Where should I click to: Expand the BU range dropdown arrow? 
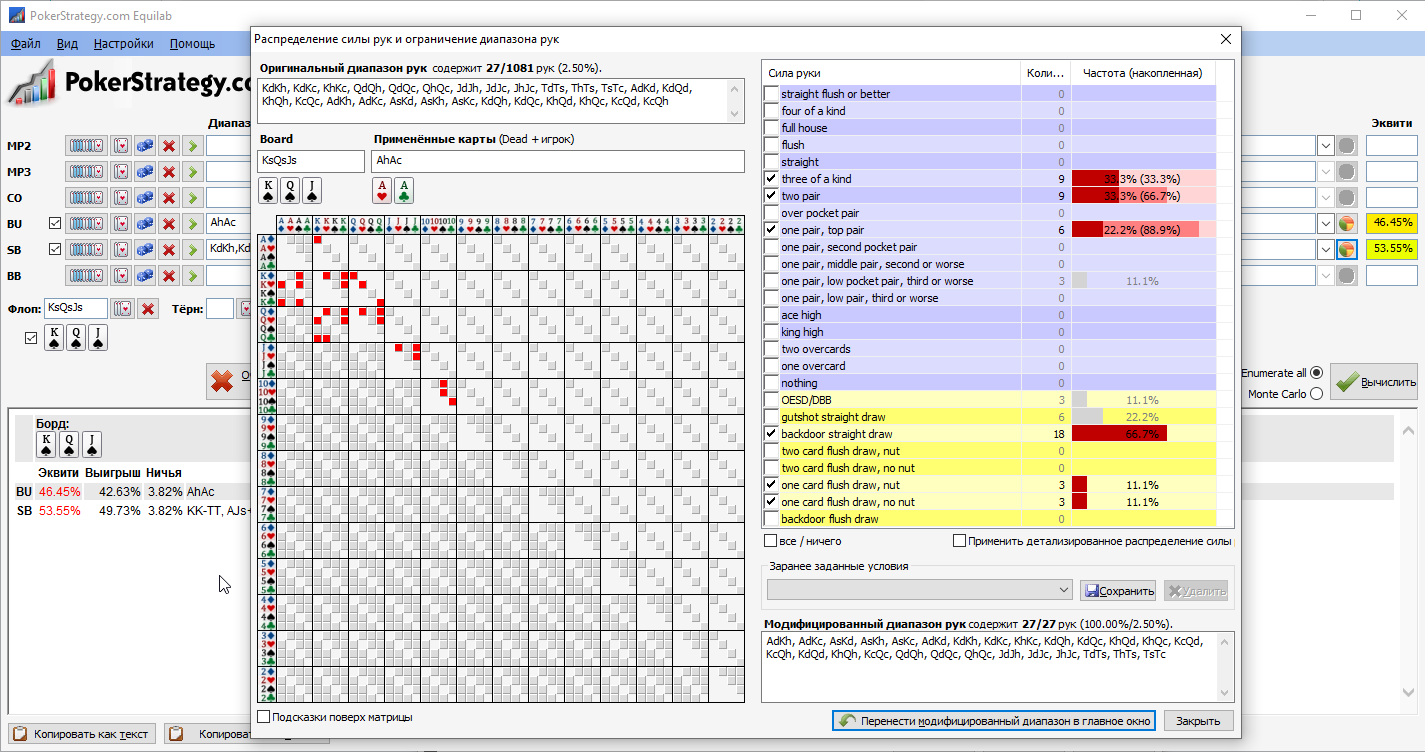[x=1325, y=223]
